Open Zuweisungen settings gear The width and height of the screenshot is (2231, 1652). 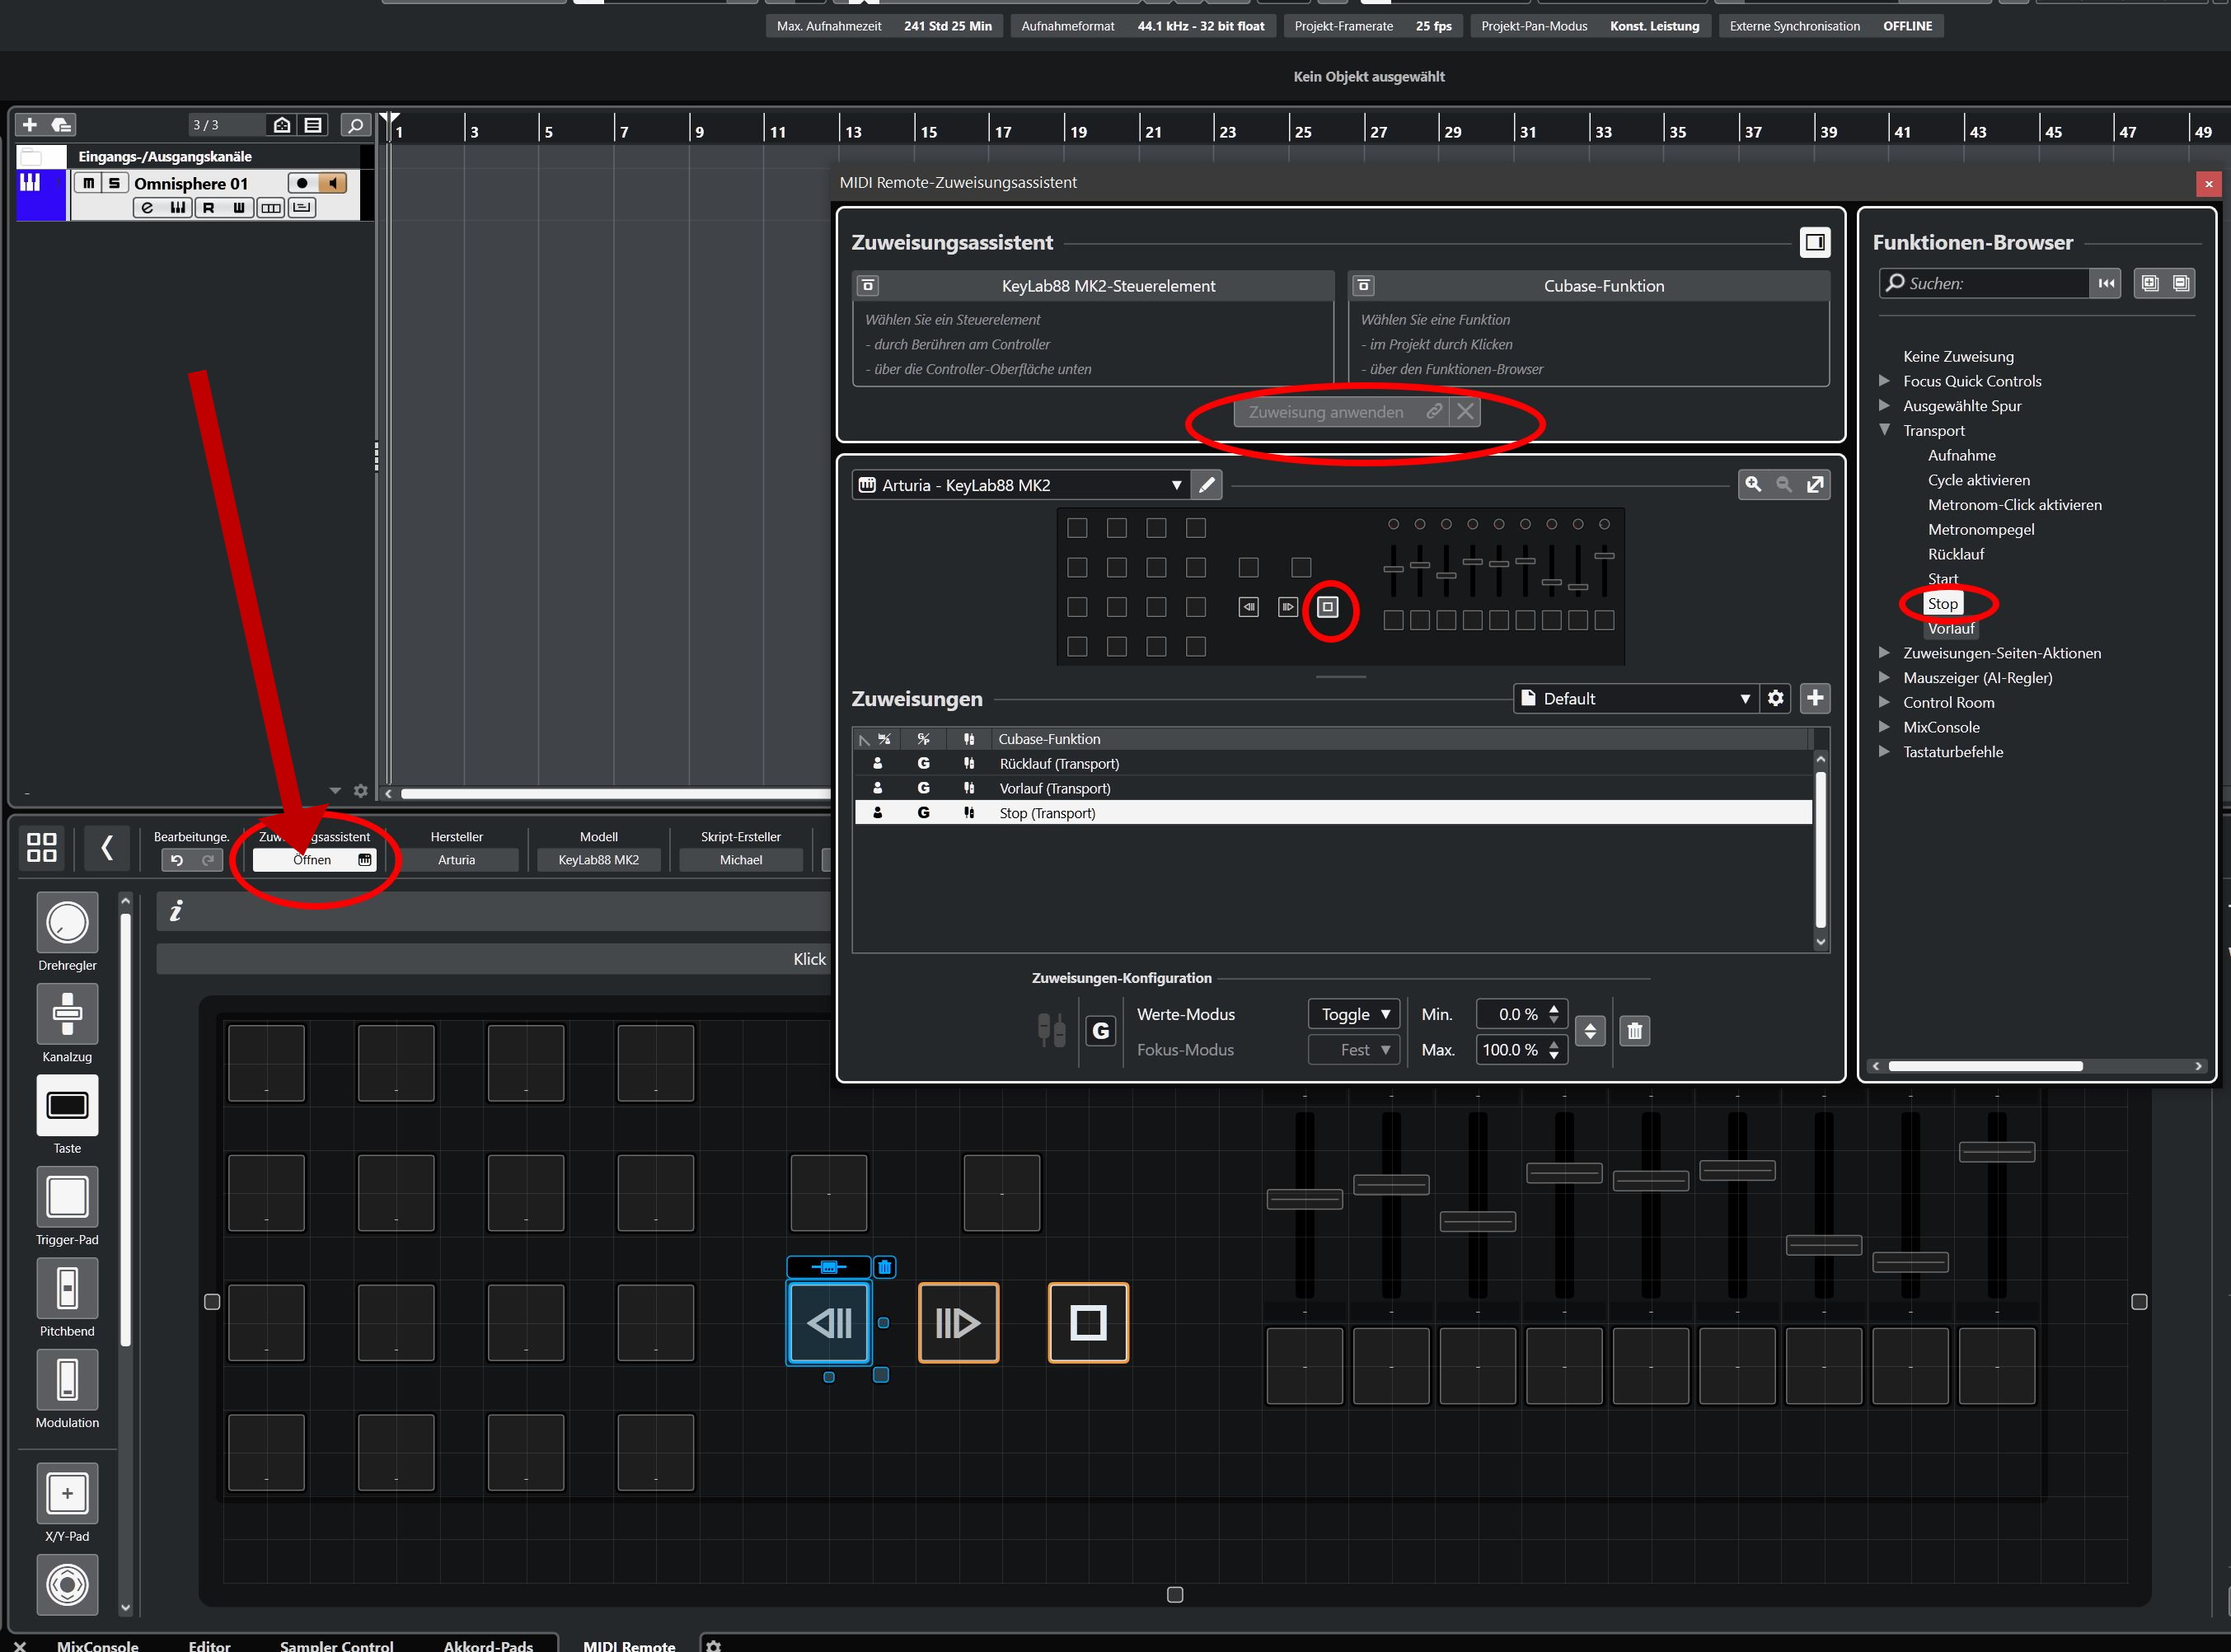point(1775,698)
